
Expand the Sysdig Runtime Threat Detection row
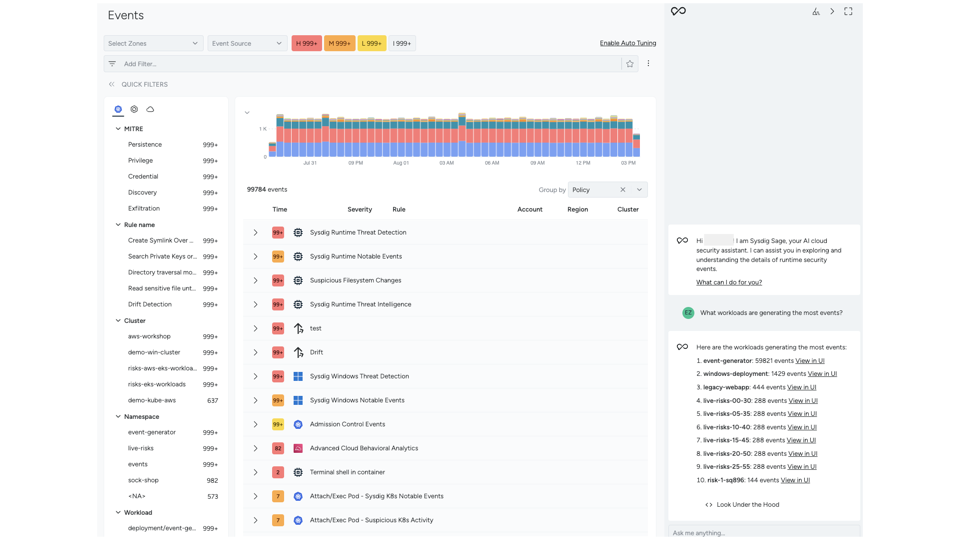click(255, 233)
